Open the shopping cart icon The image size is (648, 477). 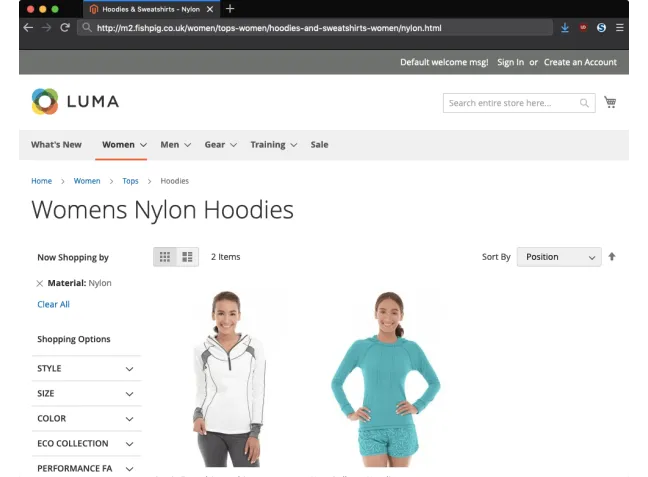click(x=610, y=102)
